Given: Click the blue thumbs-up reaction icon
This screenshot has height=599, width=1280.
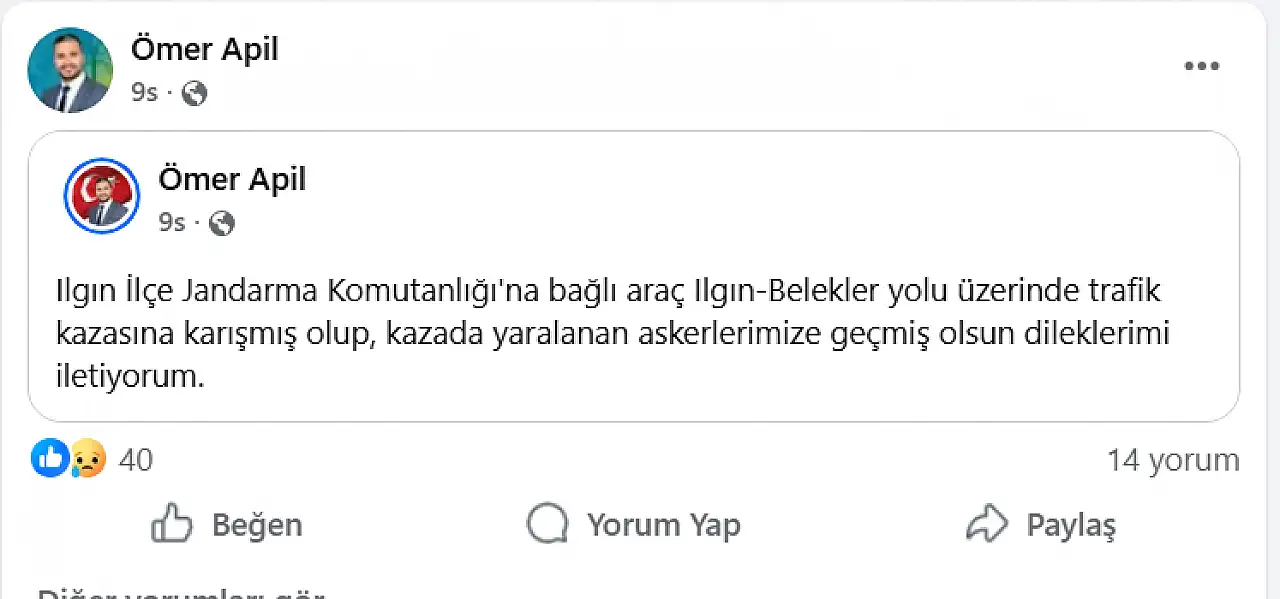Looking at the screenshot, I should click(50, 459).
